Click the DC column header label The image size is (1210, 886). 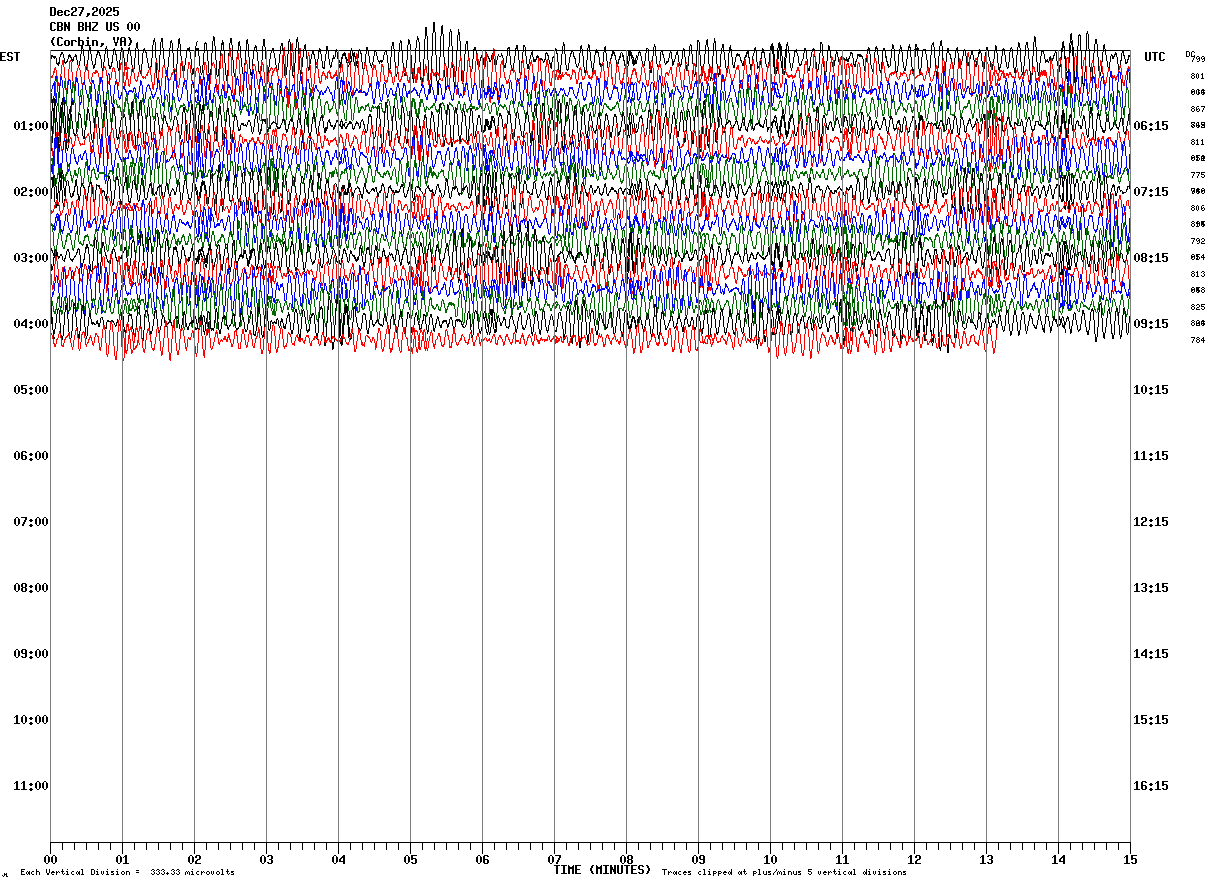[x=1190, y=53]
